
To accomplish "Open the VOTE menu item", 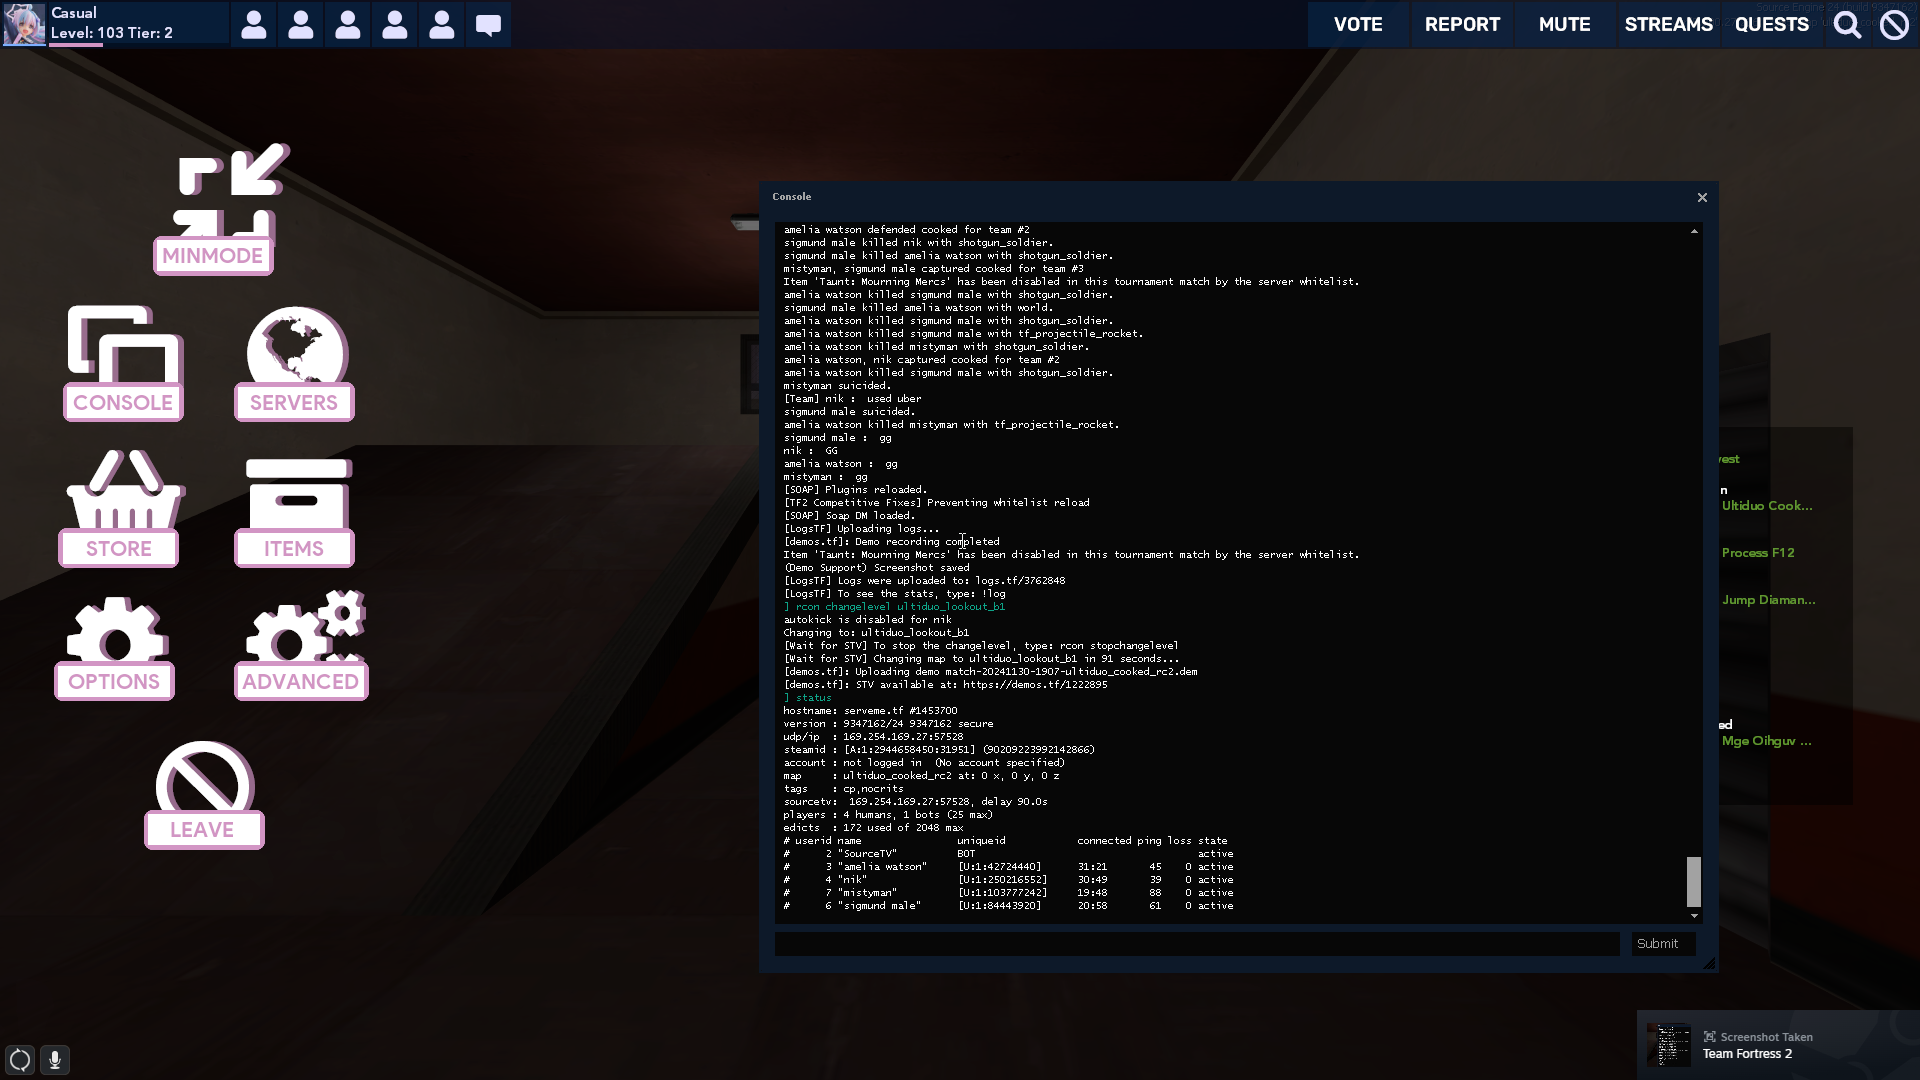I will [x=1357, y=25].
